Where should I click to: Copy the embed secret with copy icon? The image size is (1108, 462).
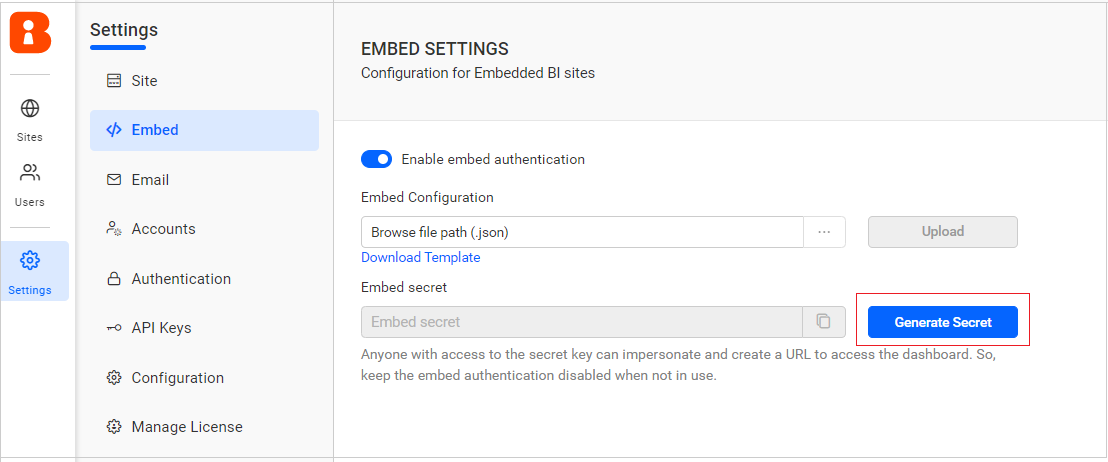(x=824, y=322)
